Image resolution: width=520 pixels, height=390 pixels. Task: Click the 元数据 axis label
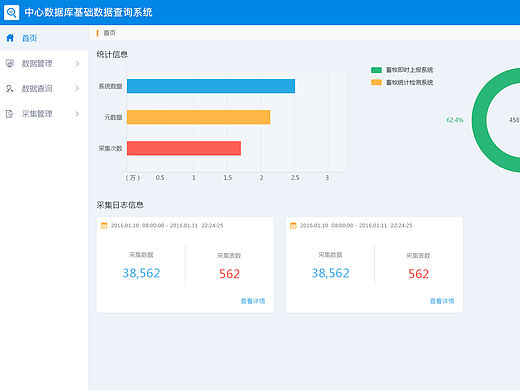113,117
